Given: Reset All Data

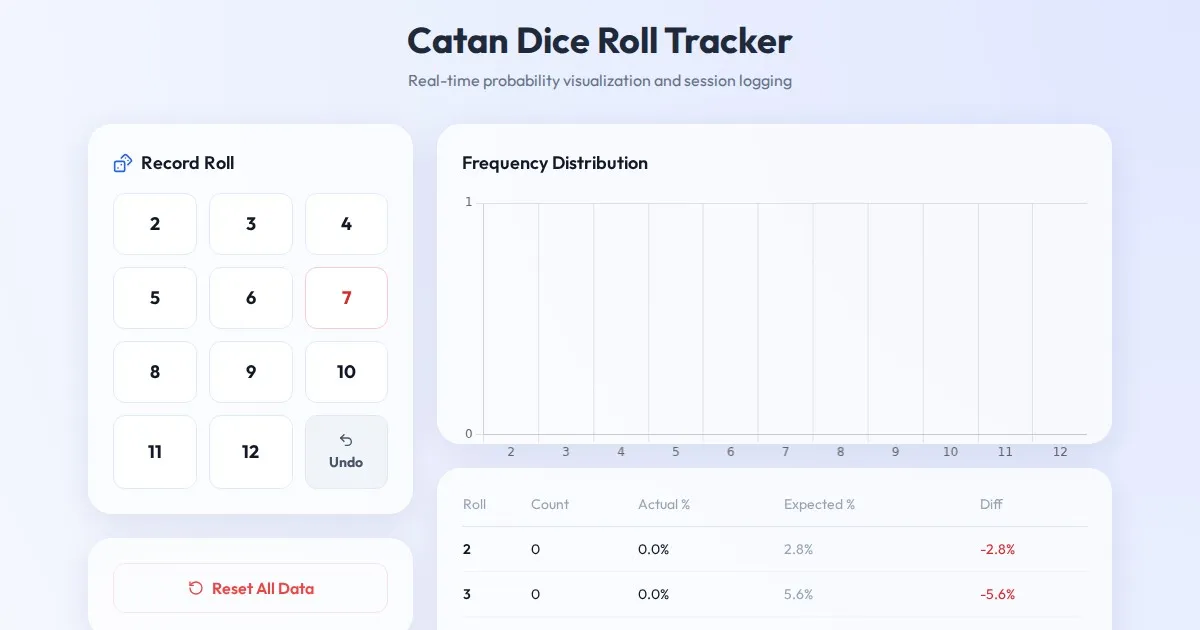Looking at the screenshot, I should click(250, 588).
